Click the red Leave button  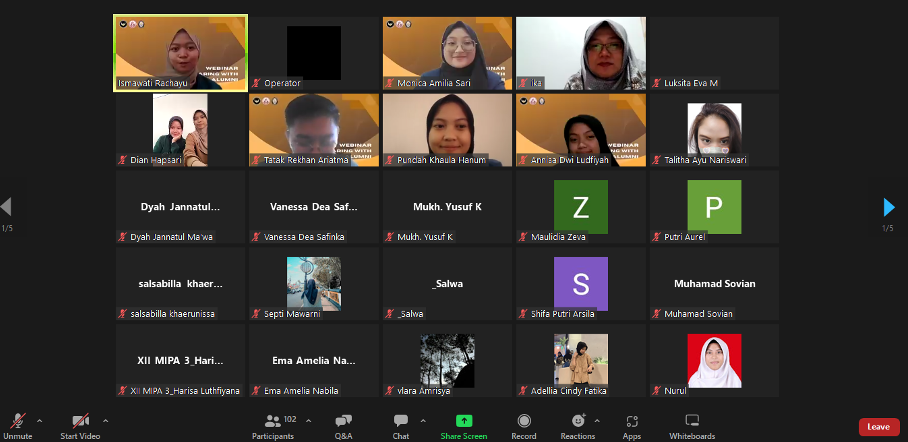[878, 427]
